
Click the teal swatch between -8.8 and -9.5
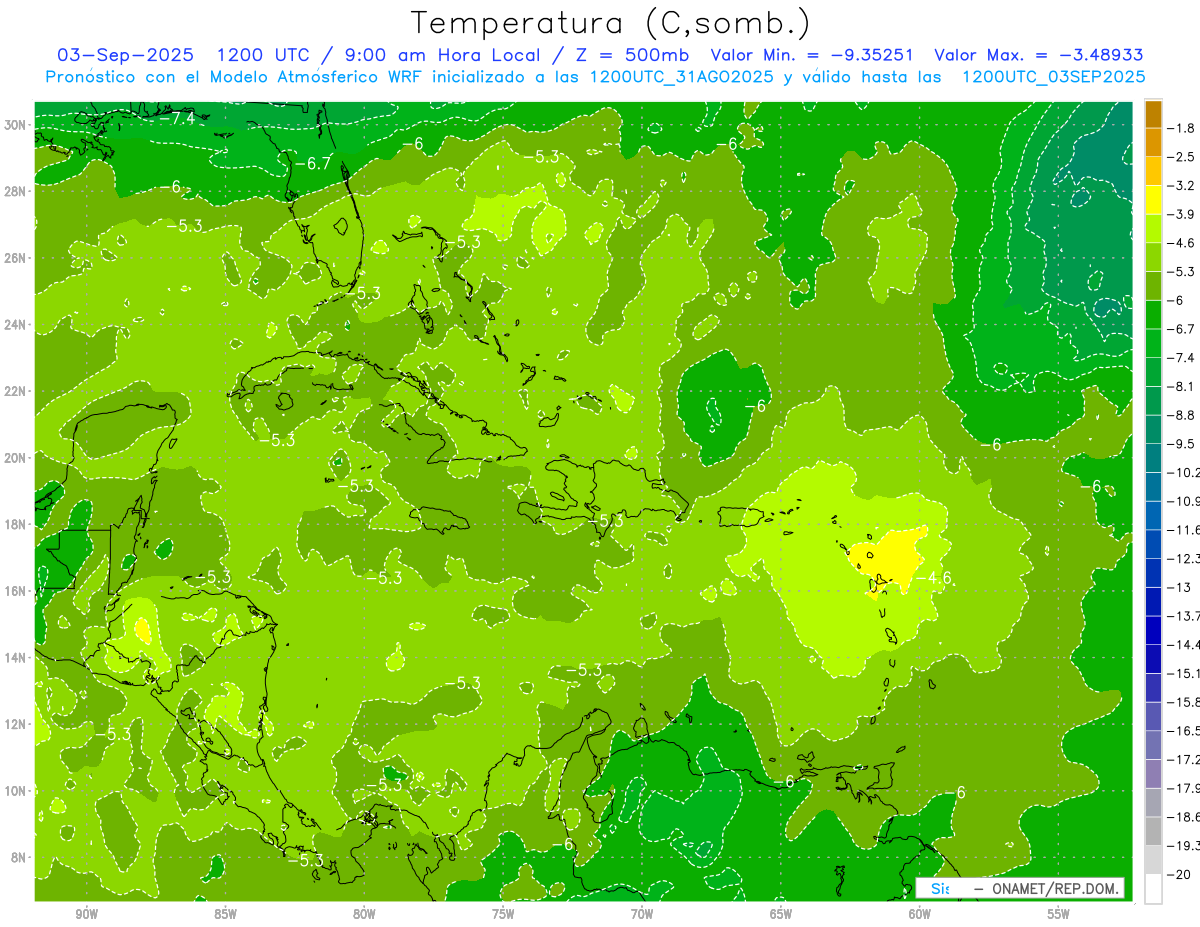[1153, 430]
